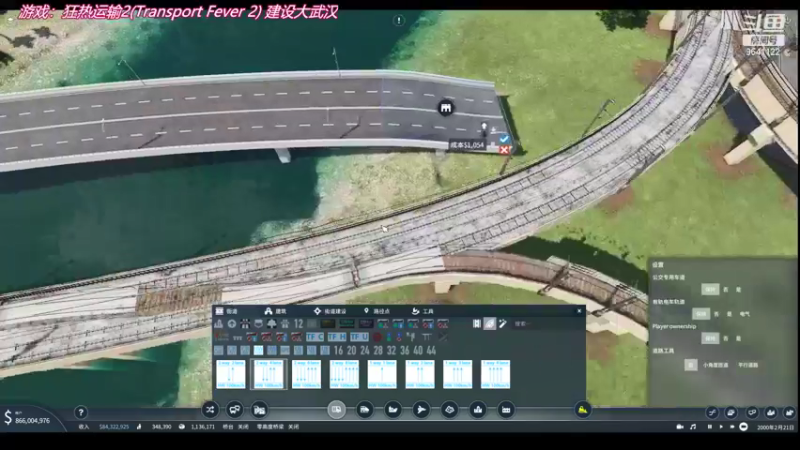Confirm road build with blue checkmark

pyautogui.click(x=504, y=139)
